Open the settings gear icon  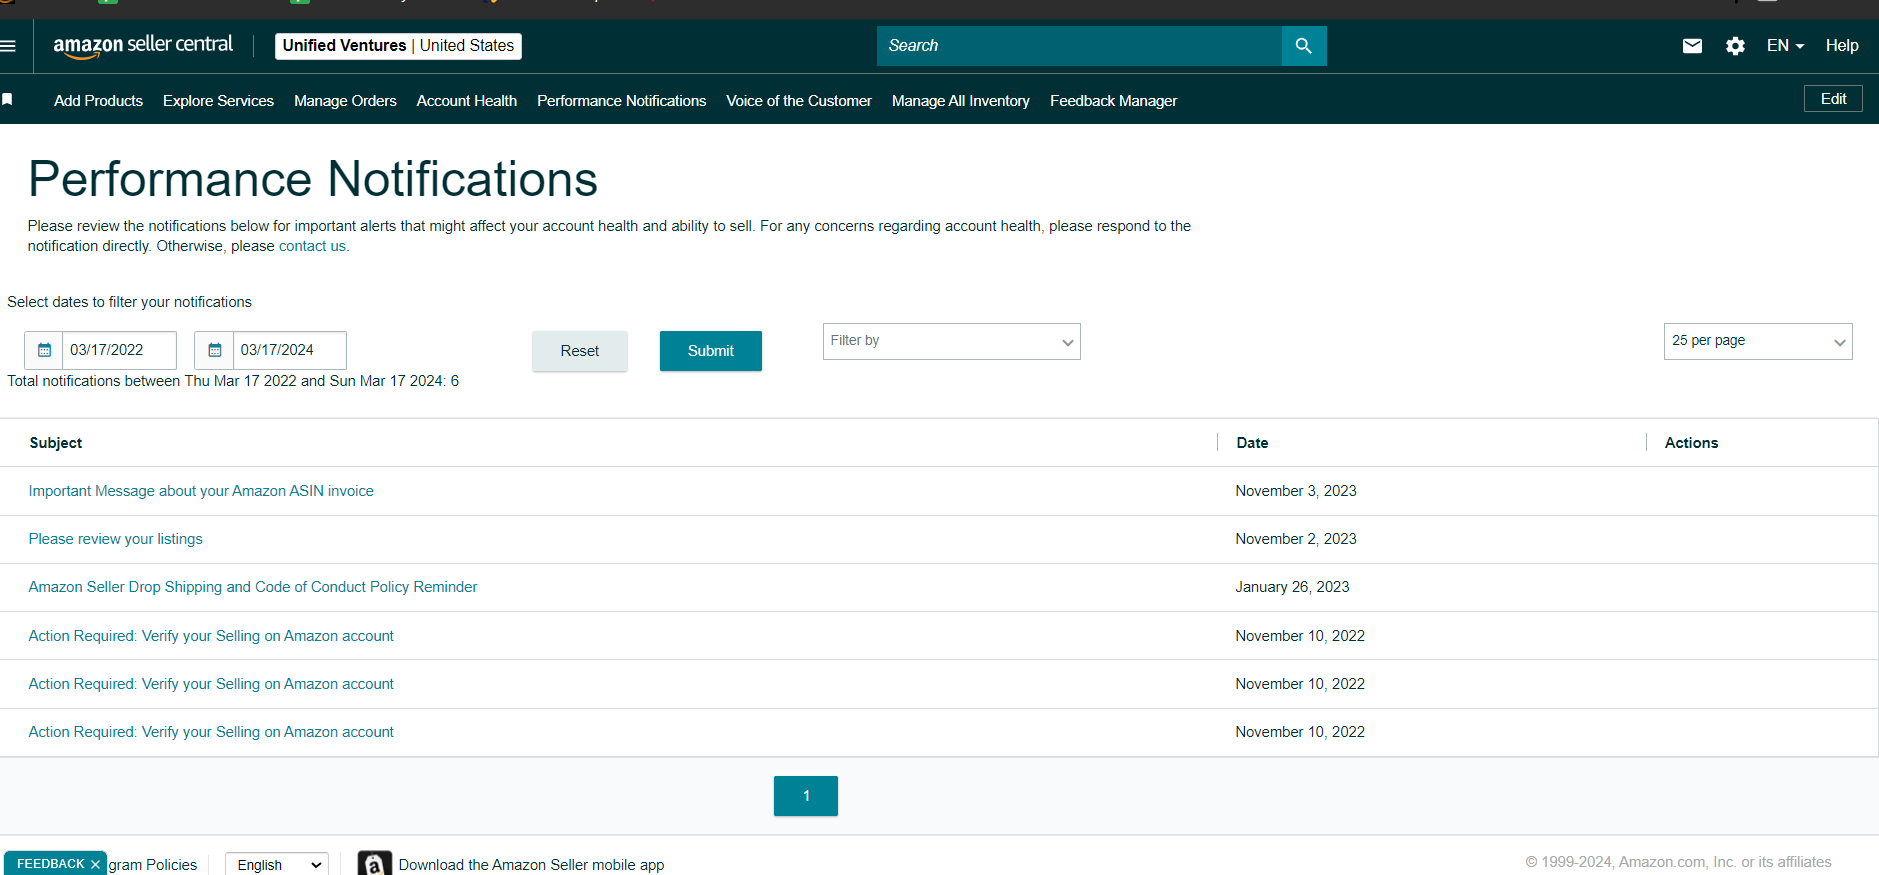tap(1735, 46)
